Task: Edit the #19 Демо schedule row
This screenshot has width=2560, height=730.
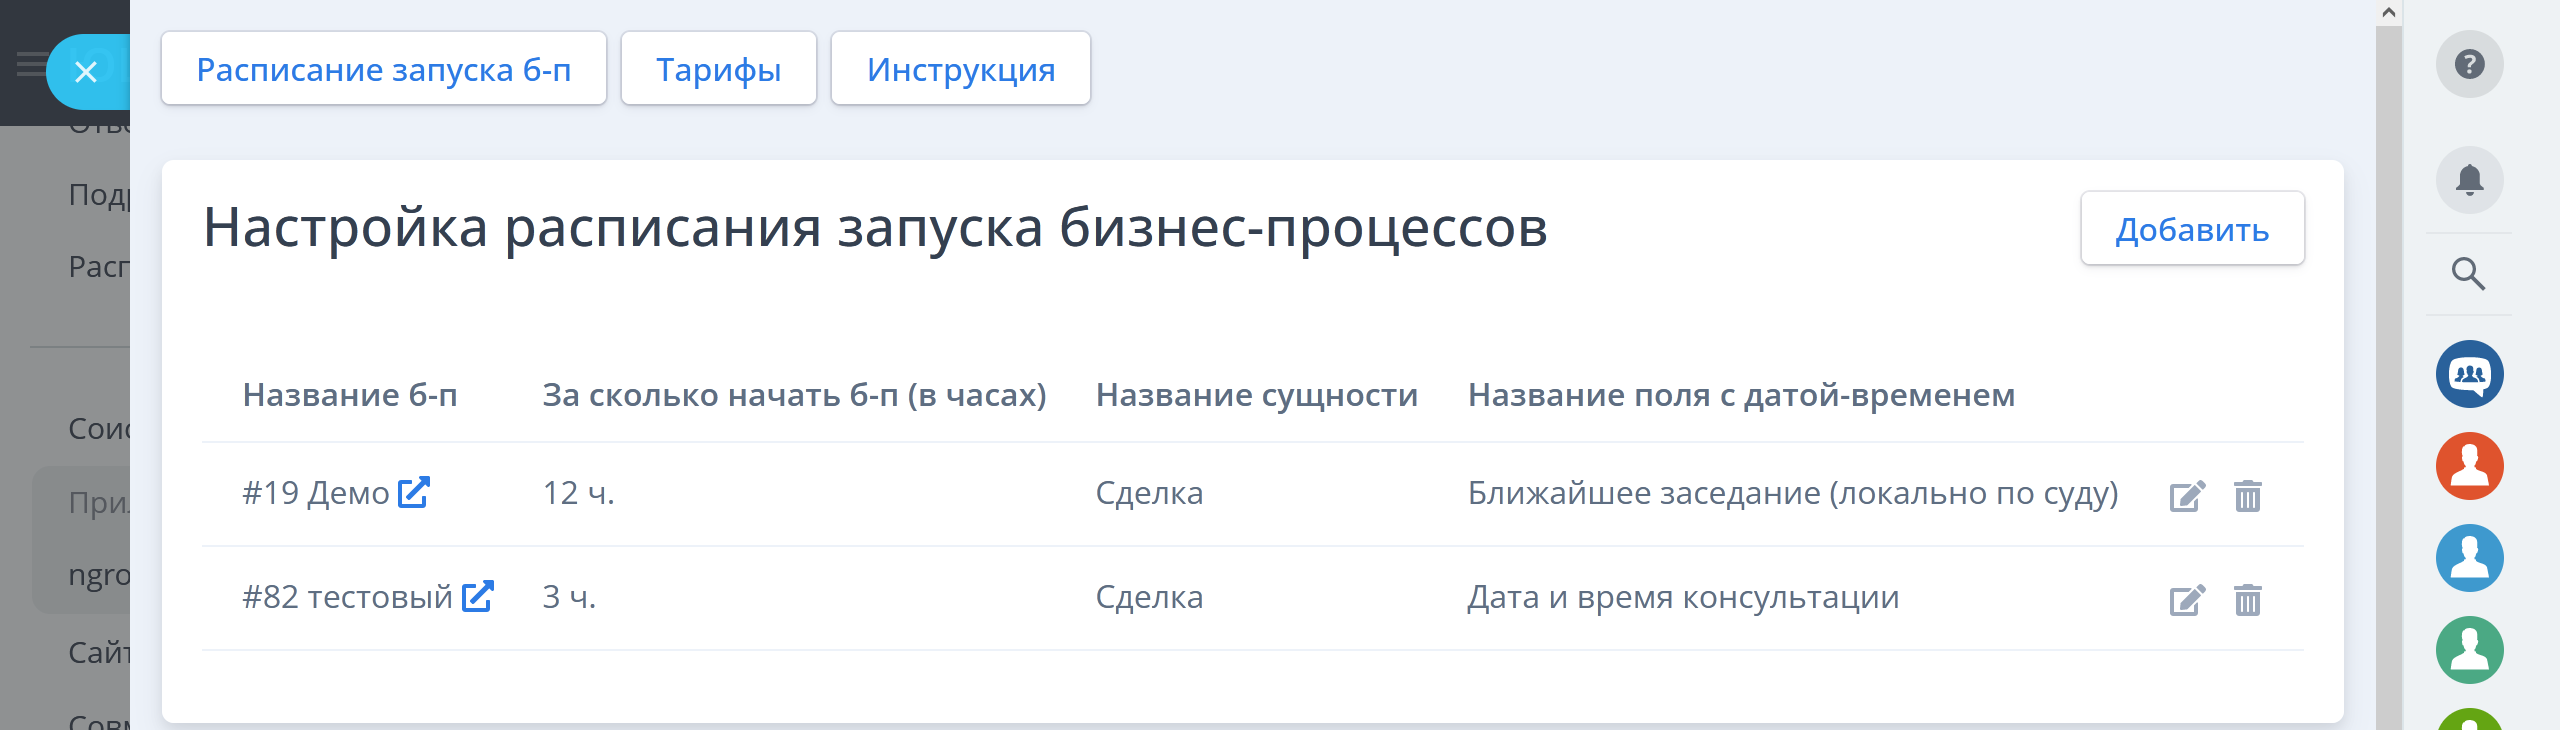Action: (2187, 496)
